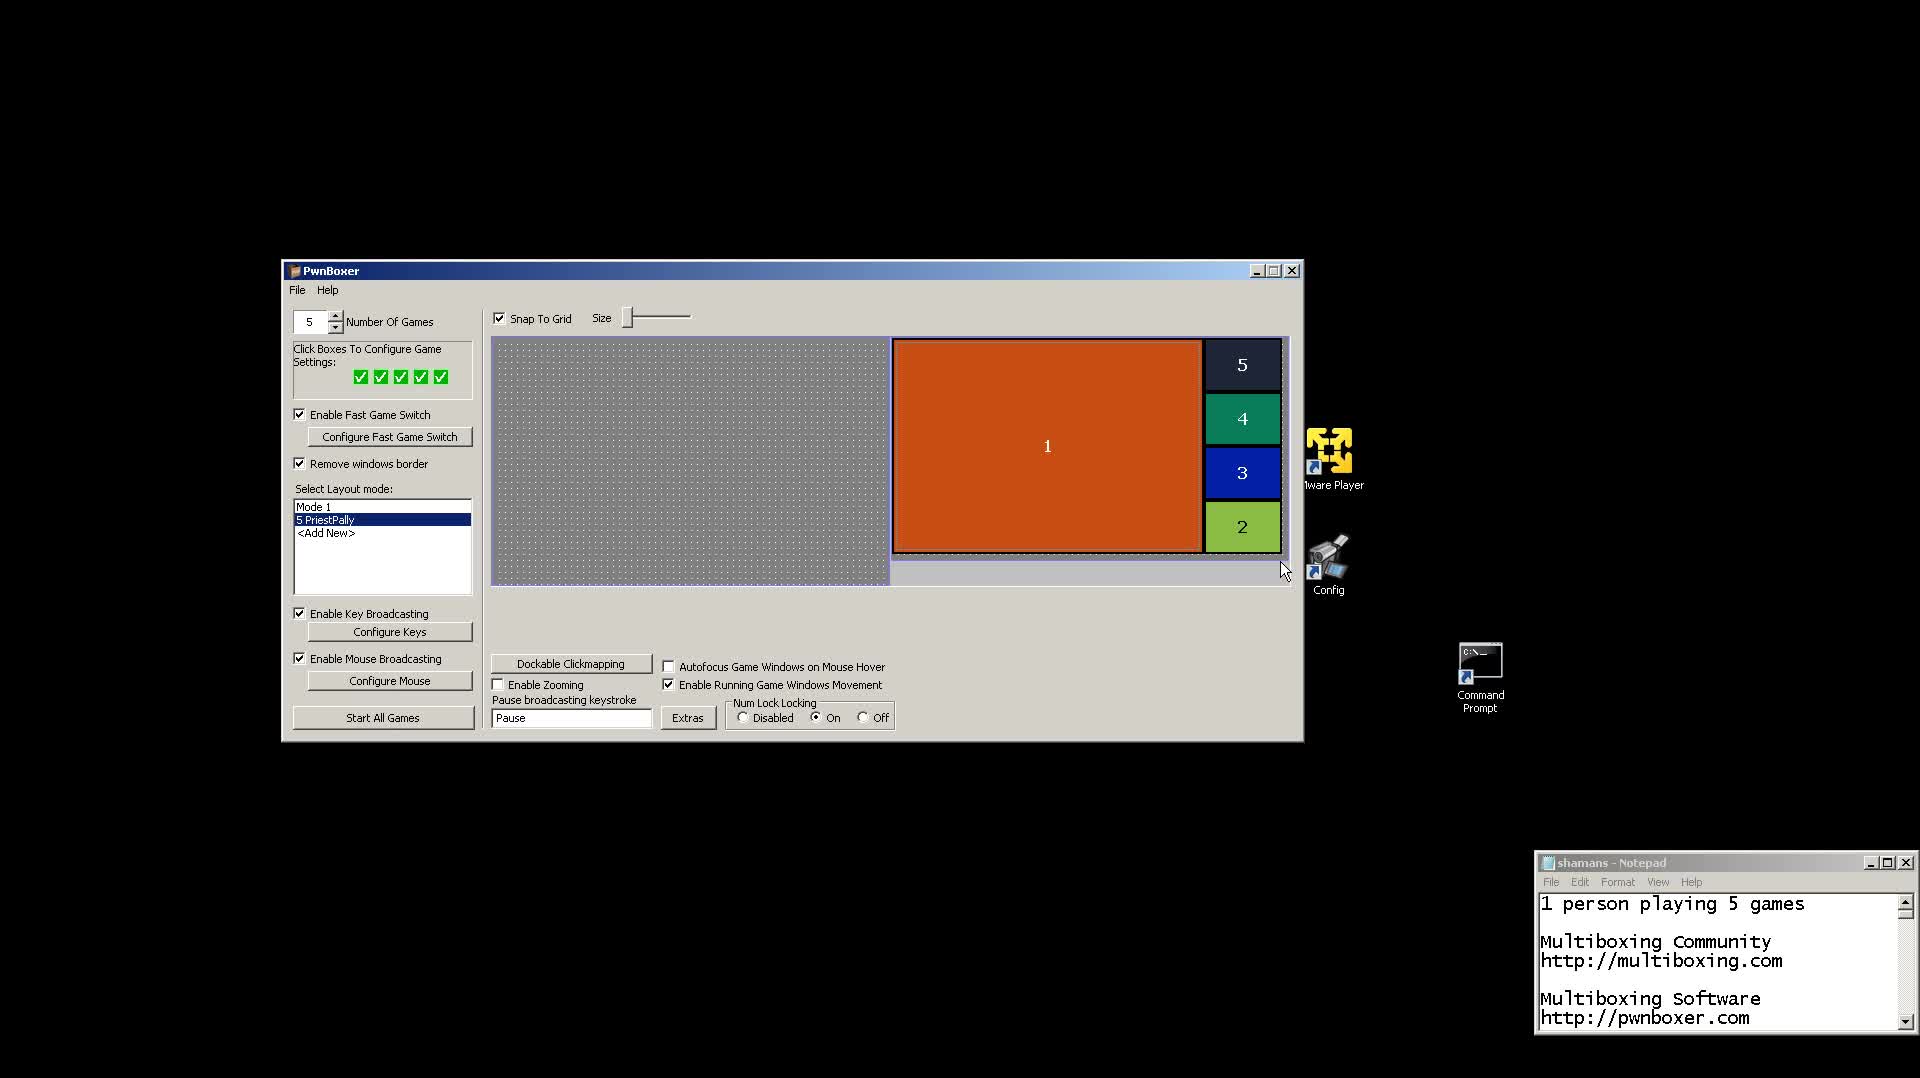Toggle Enable Fast Game Switch checkbox

tap(299, 414)
